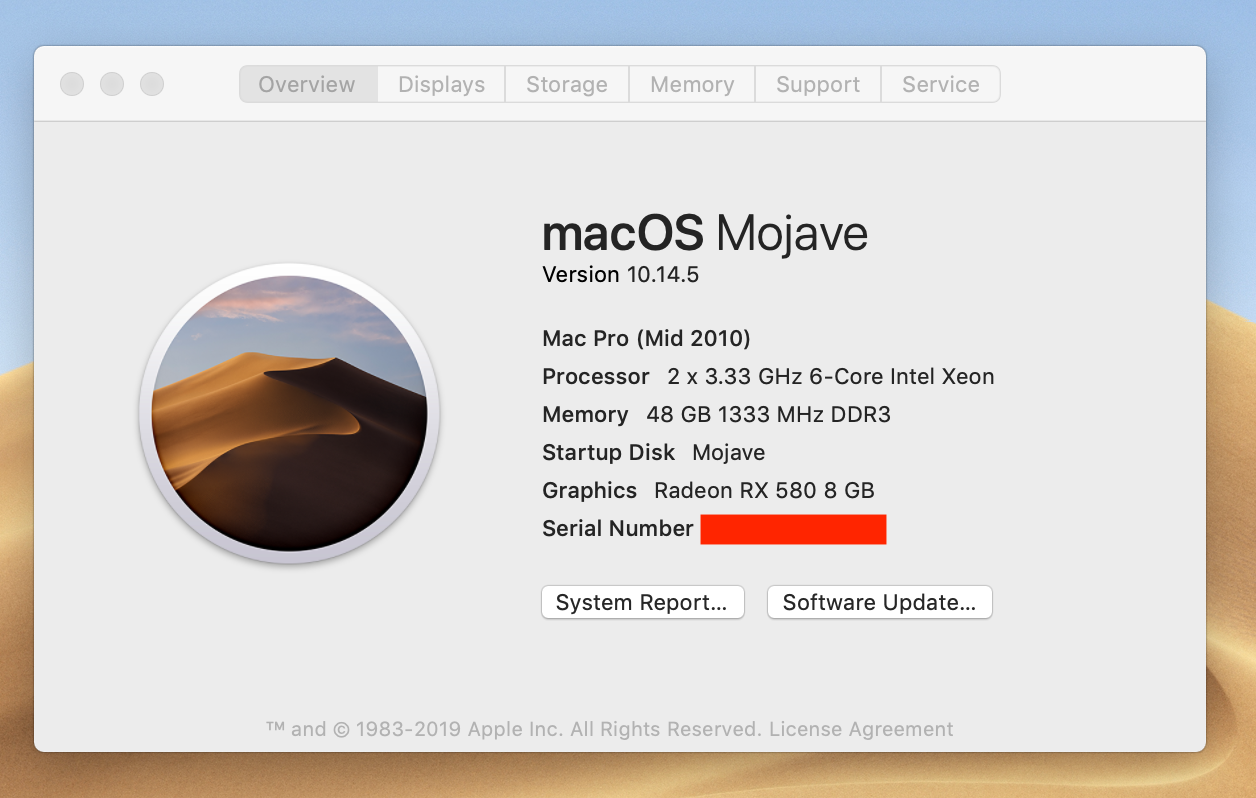Click the macOS Mojave title
1256x798 pixels.
click(x=705, y=234)
